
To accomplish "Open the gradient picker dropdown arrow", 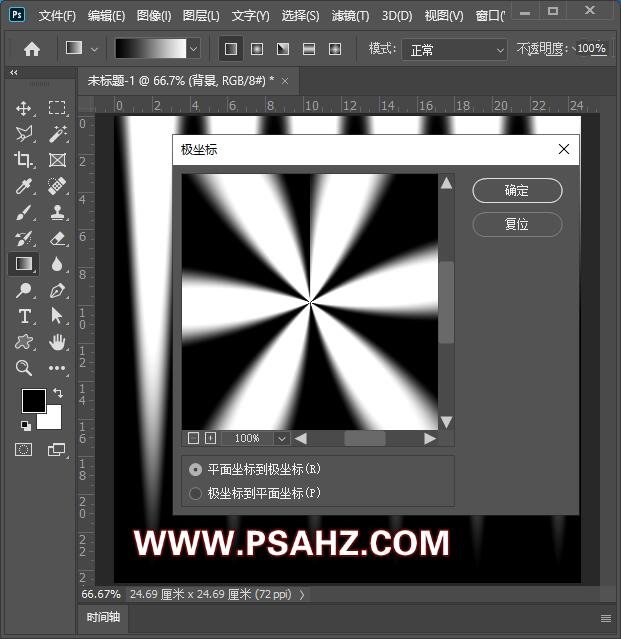I will tap(194, 49).
